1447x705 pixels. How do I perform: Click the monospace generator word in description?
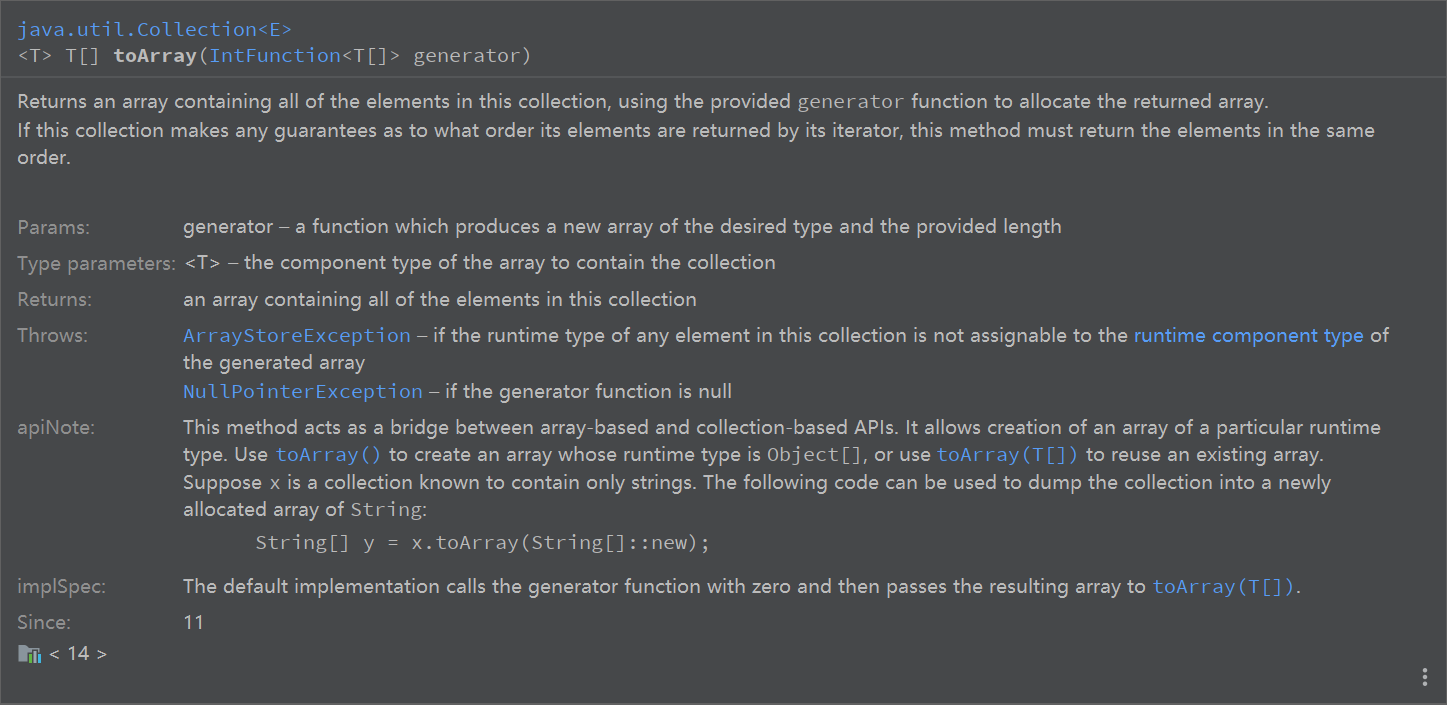pos(851,103)
